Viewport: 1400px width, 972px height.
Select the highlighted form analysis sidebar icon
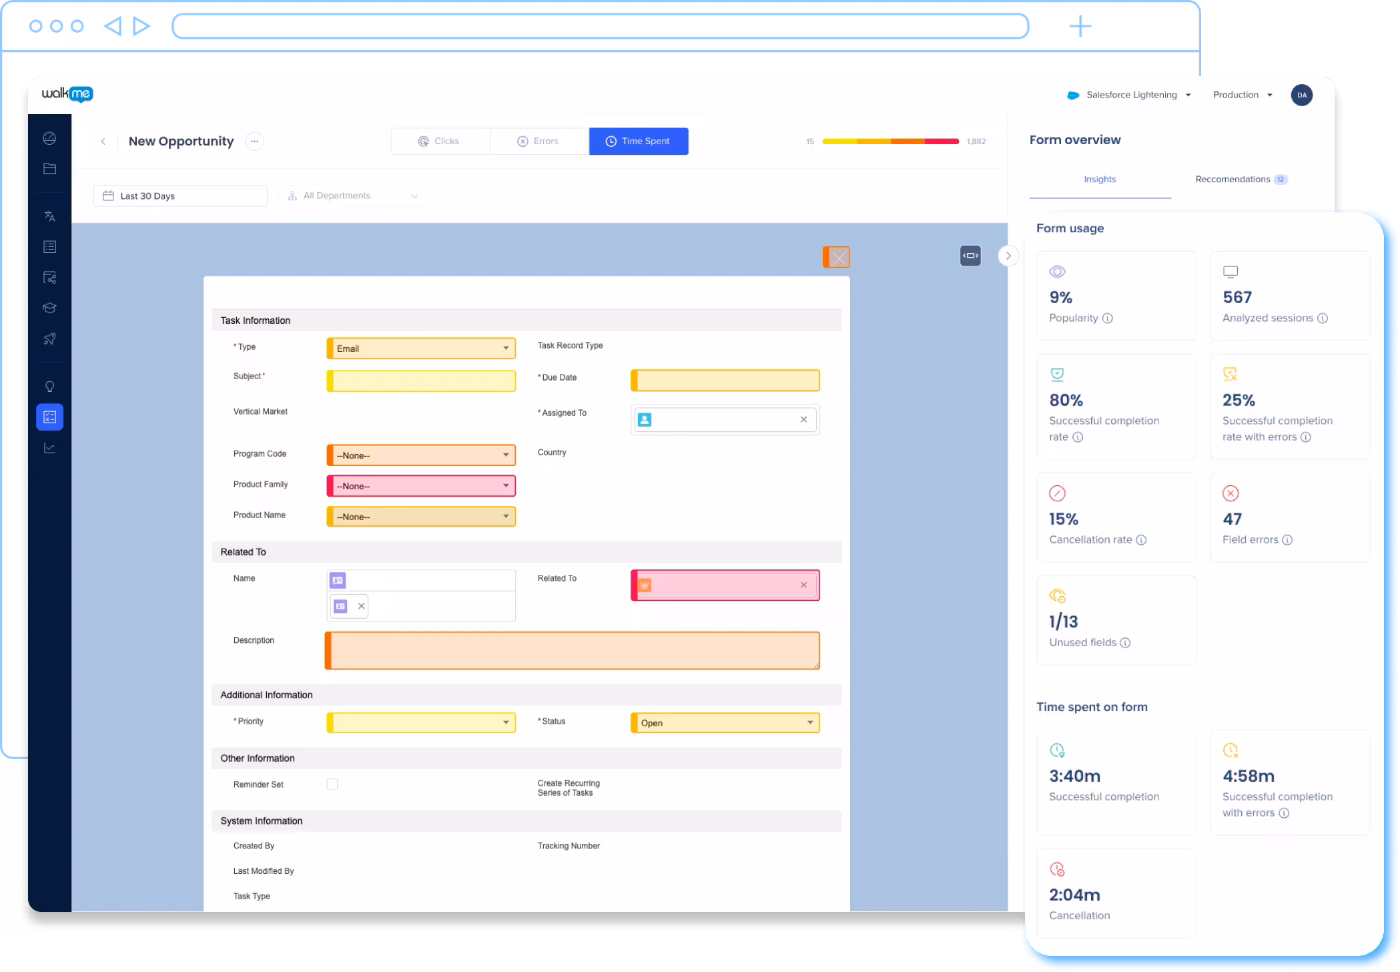pyautogui.click(x=49, y=417)
